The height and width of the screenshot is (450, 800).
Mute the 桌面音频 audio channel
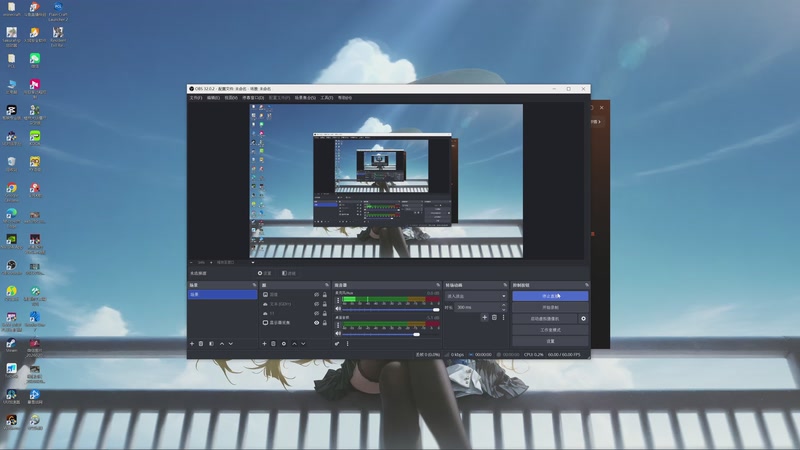pos(338,334)
